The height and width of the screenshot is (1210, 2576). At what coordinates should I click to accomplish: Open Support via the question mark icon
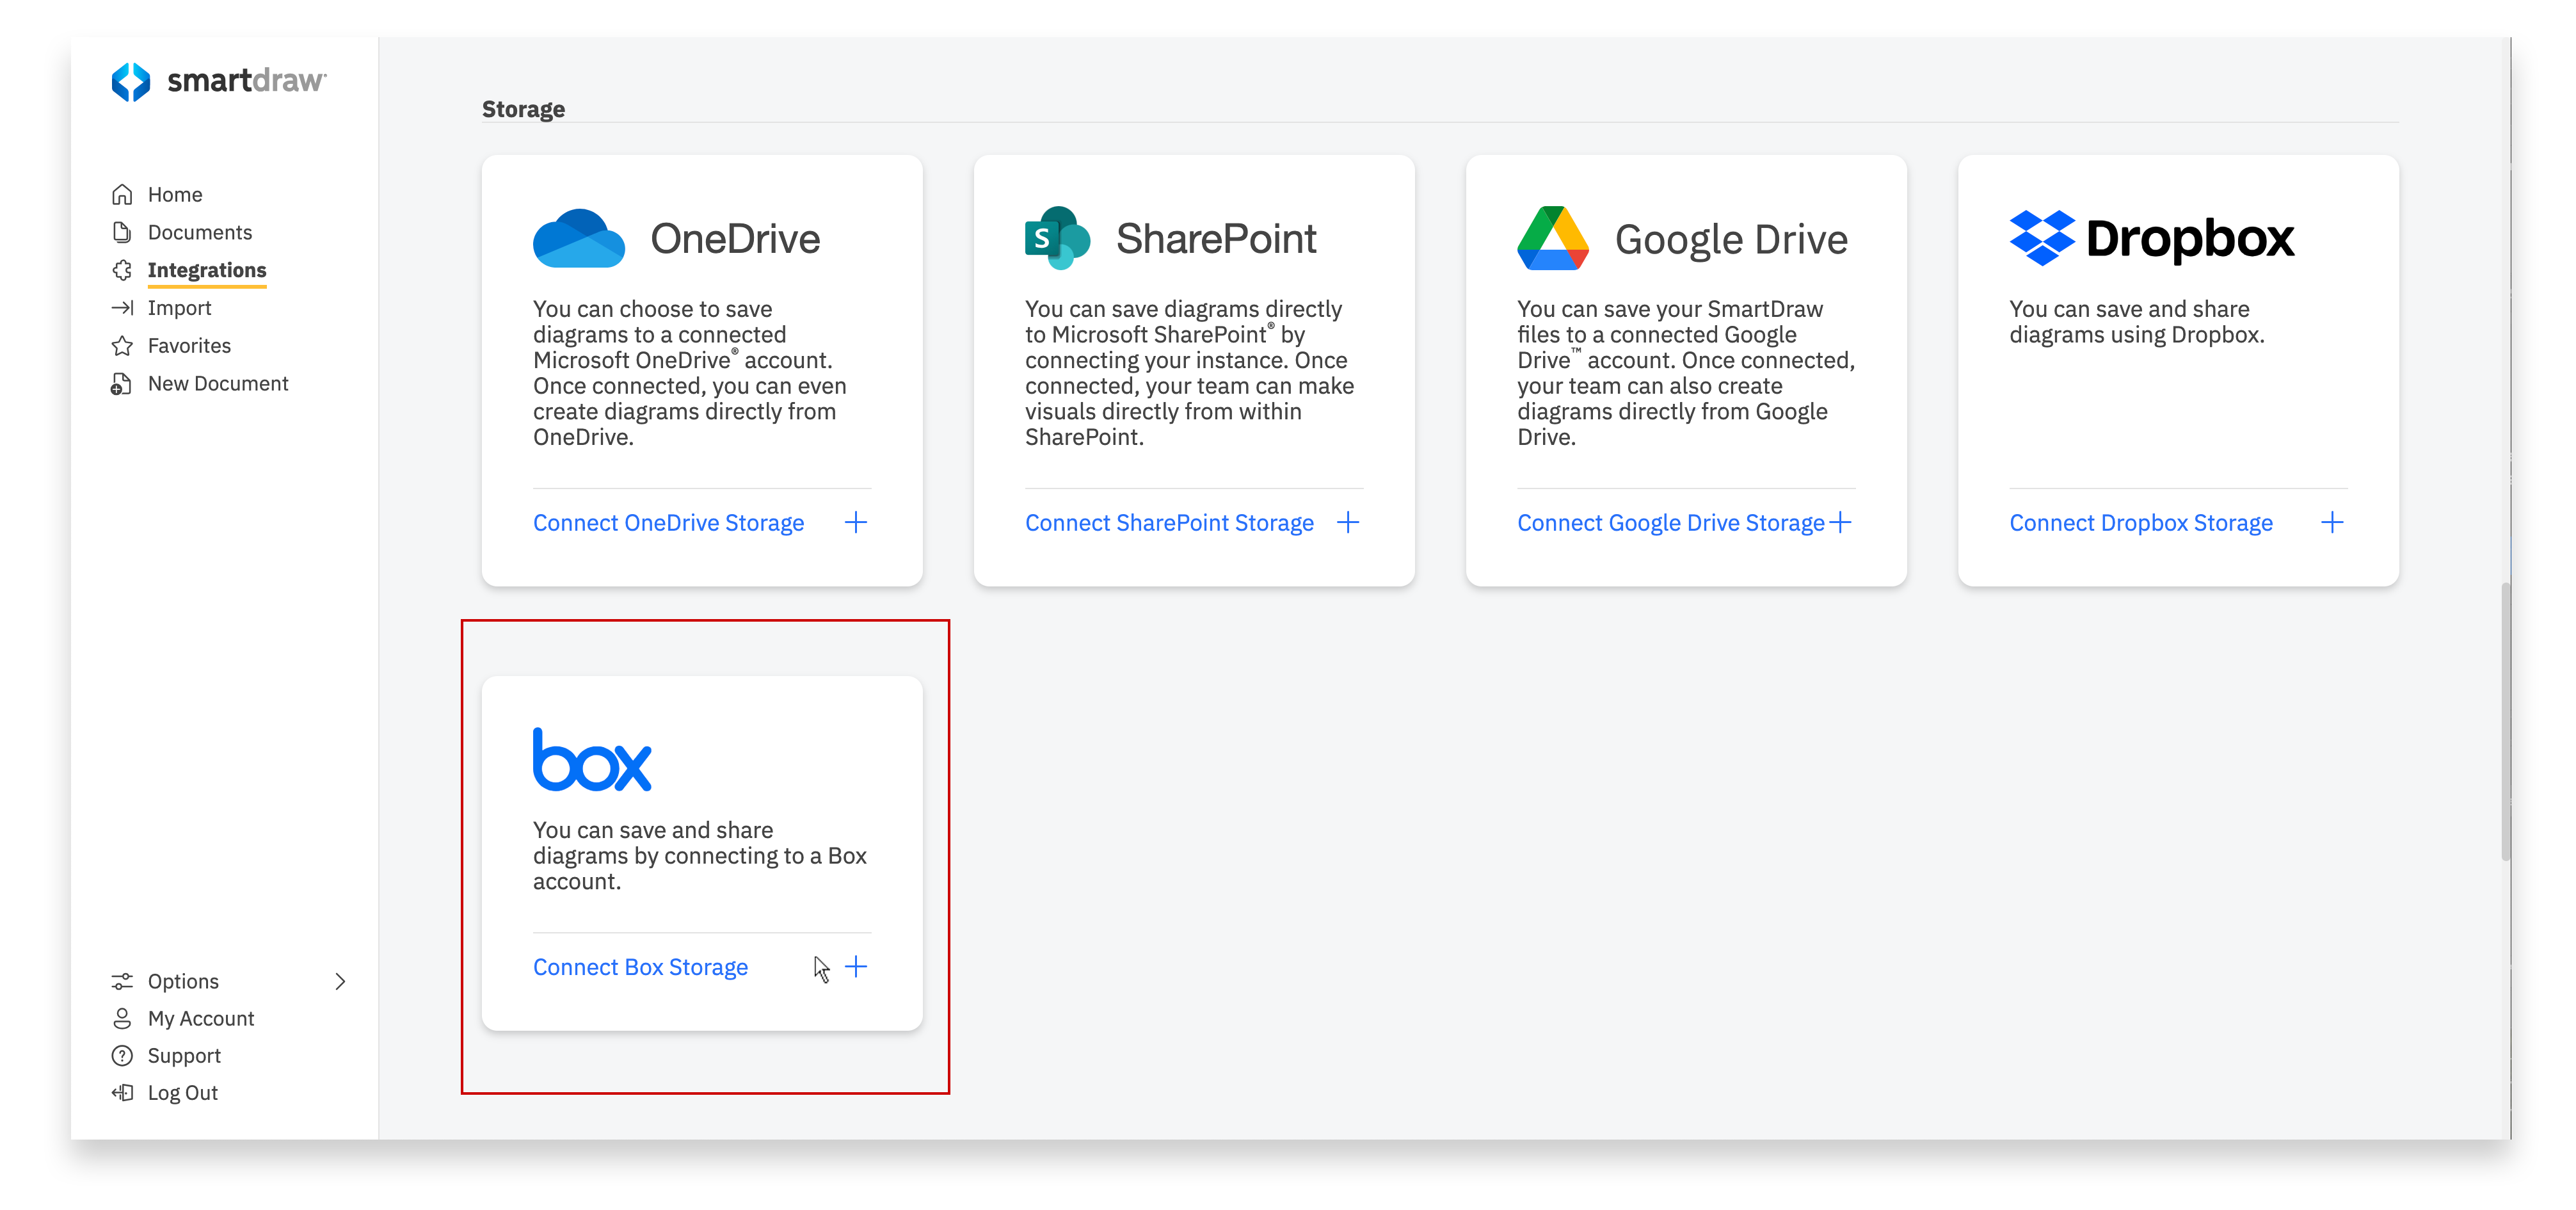tap(122, 1055)
